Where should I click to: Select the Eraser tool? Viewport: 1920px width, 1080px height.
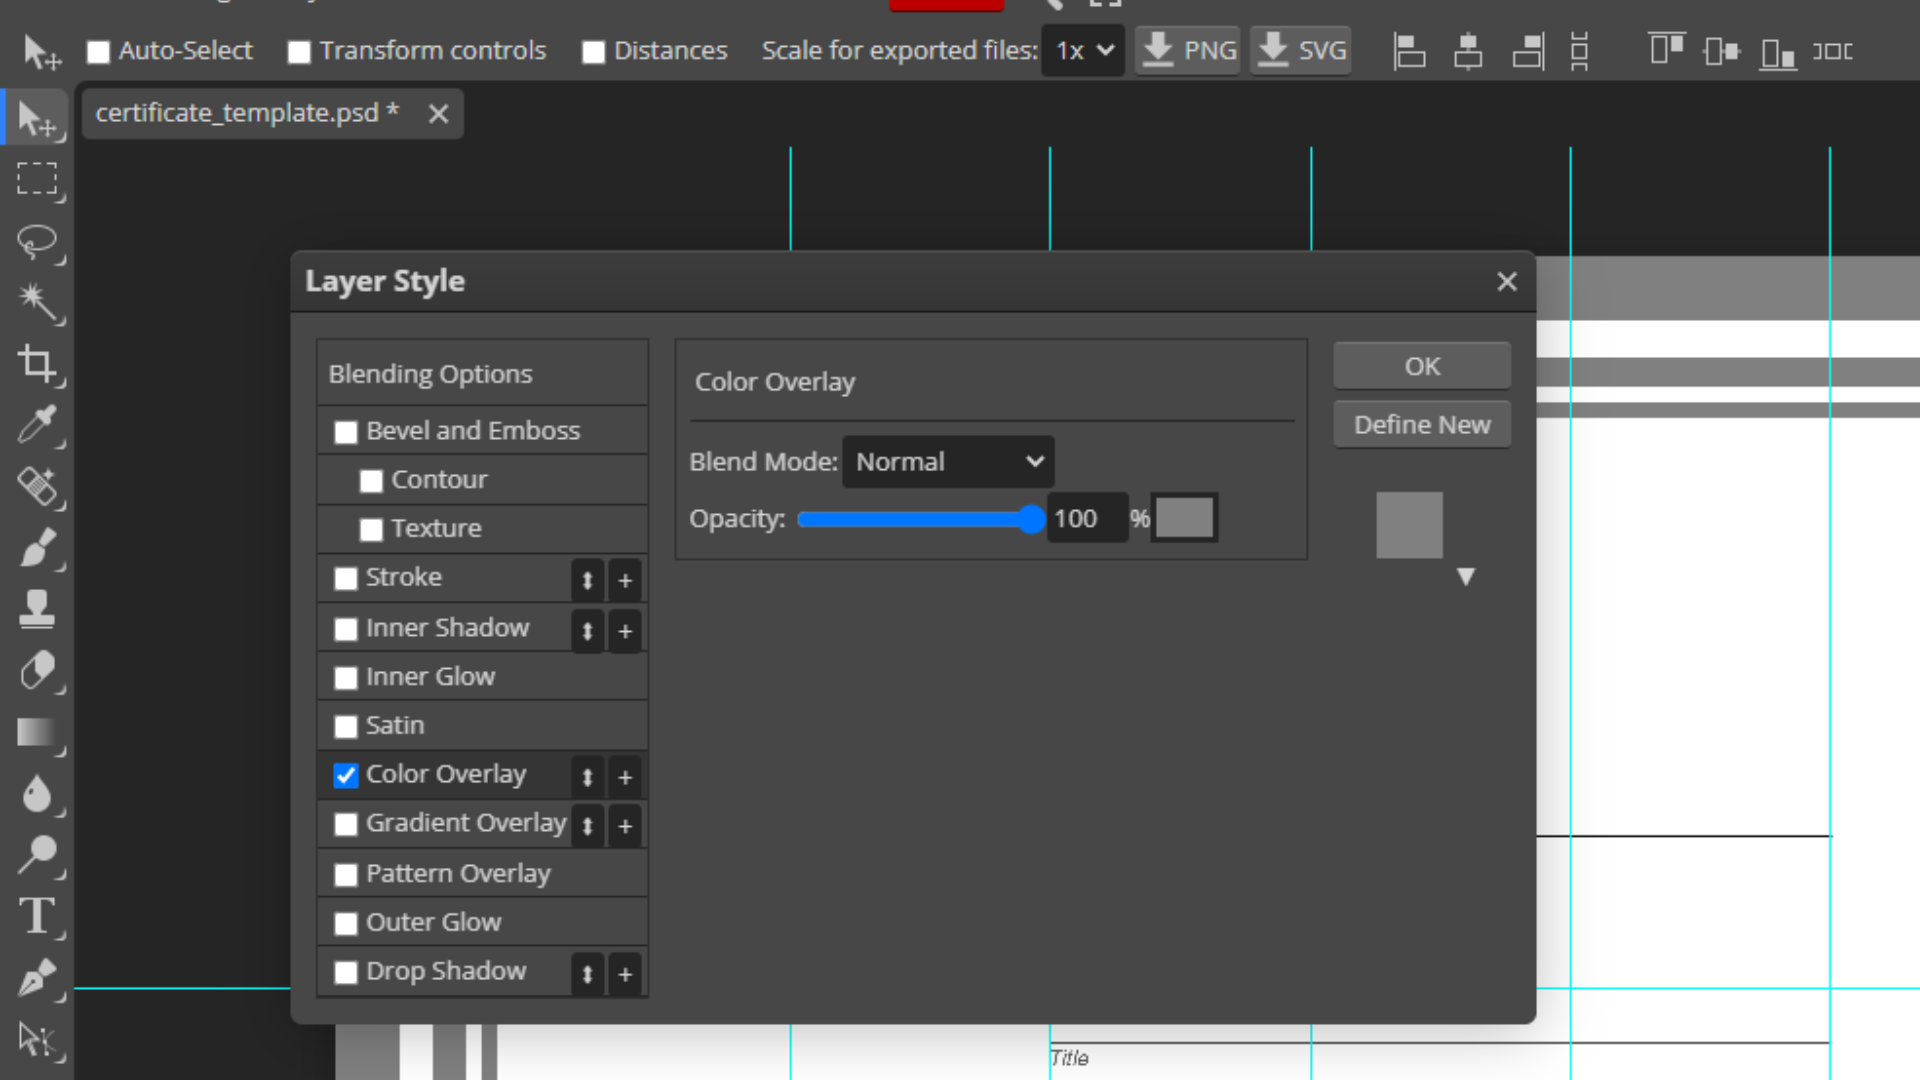[x=37, y=671]
